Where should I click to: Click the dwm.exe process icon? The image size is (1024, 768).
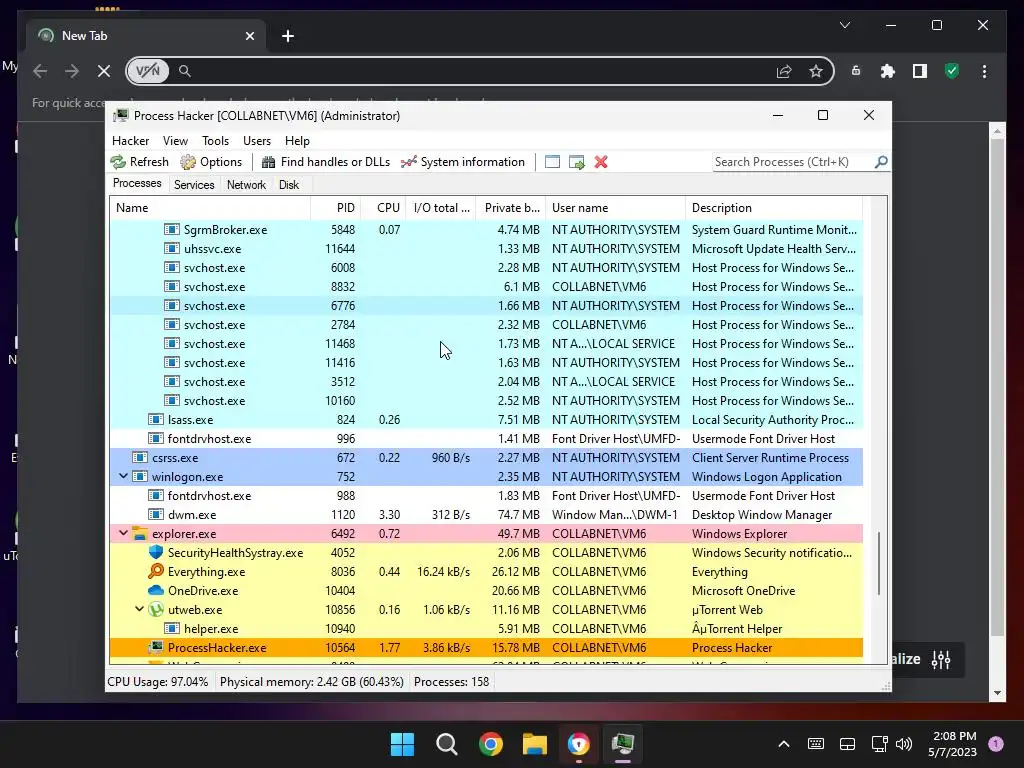[x=155, y=515]
